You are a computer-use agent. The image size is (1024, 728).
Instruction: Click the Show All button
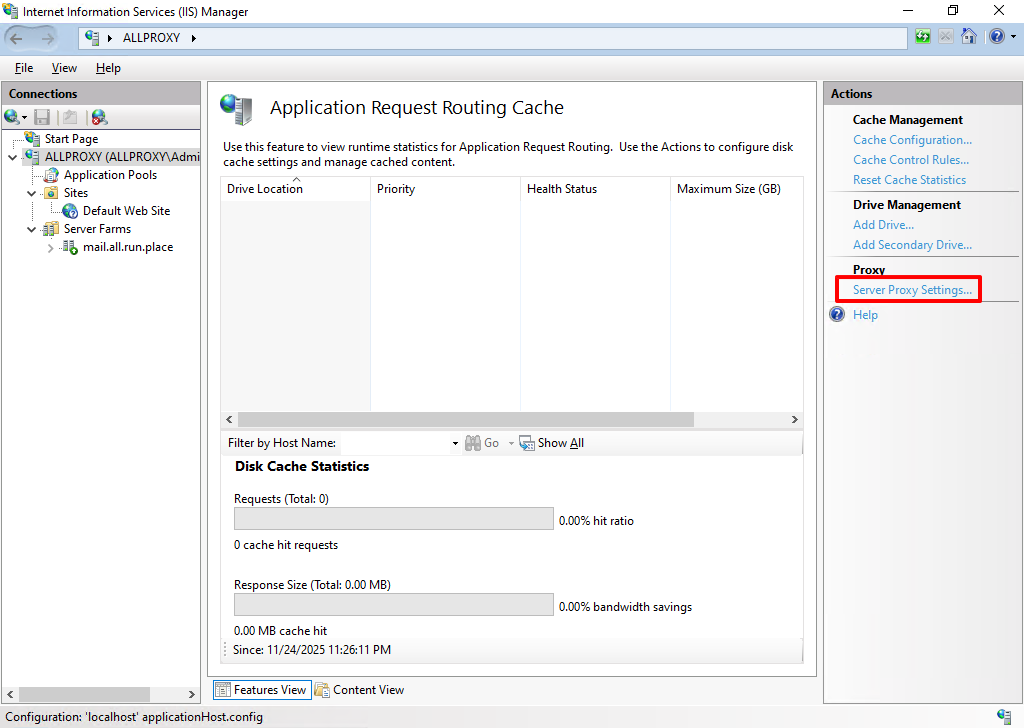(x=552, y=443)
